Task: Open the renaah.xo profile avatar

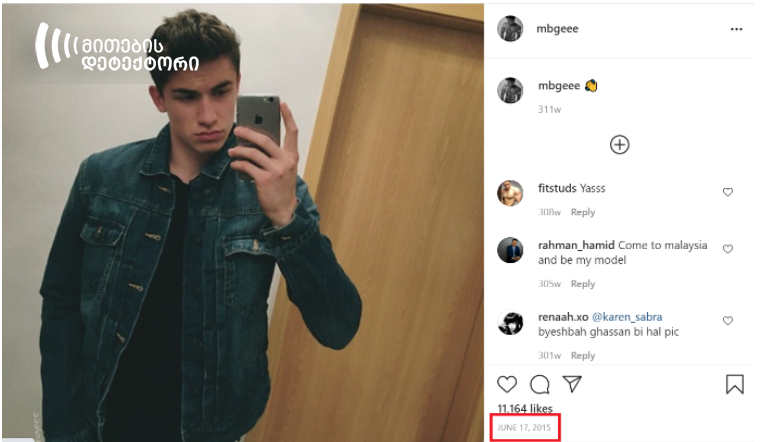Action: point(510,322)
